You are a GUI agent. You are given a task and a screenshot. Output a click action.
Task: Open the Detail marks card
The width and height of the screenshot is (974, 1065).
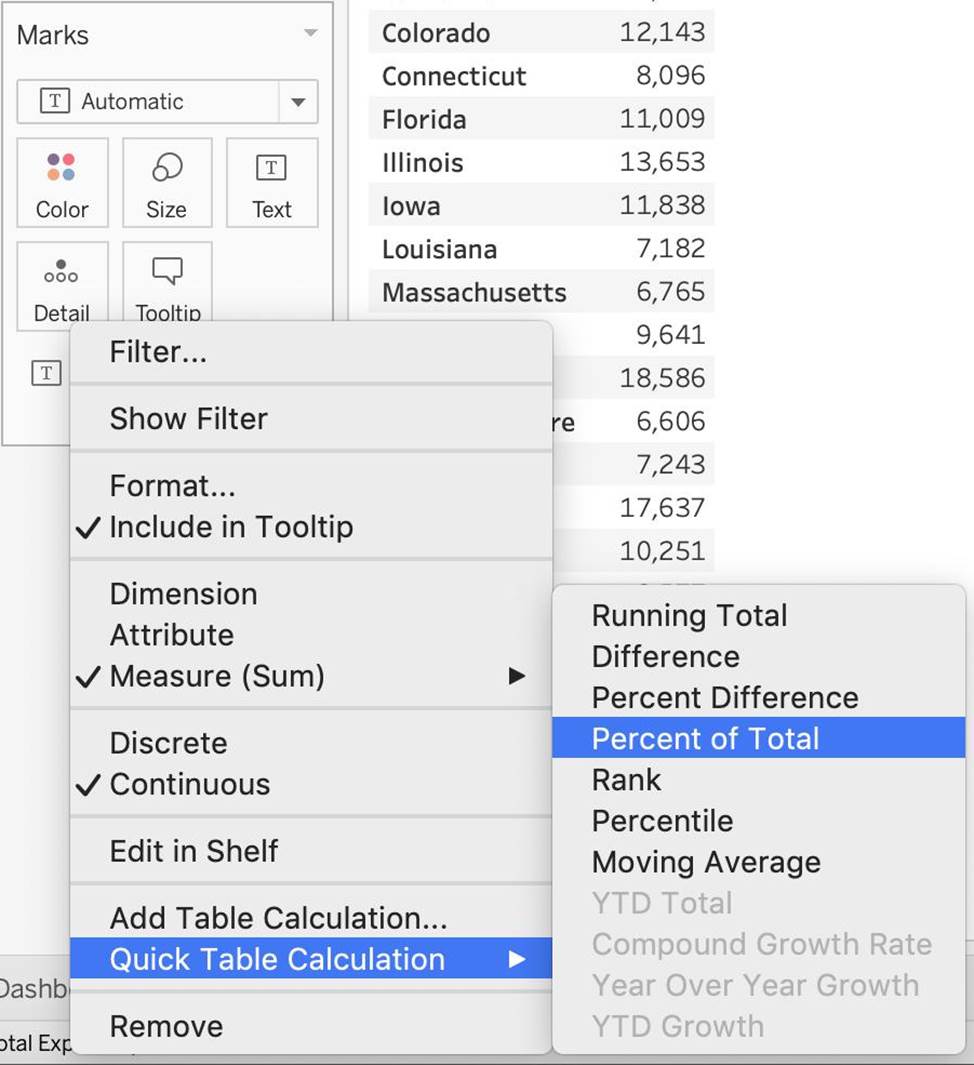click(62, 285)
